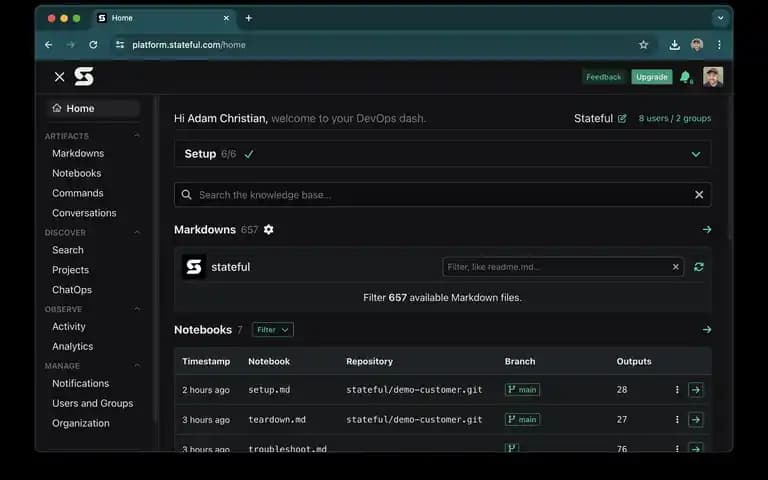Sort by the Timestamp column header
The width and height of the screenshot is (768, 480).
206,361
